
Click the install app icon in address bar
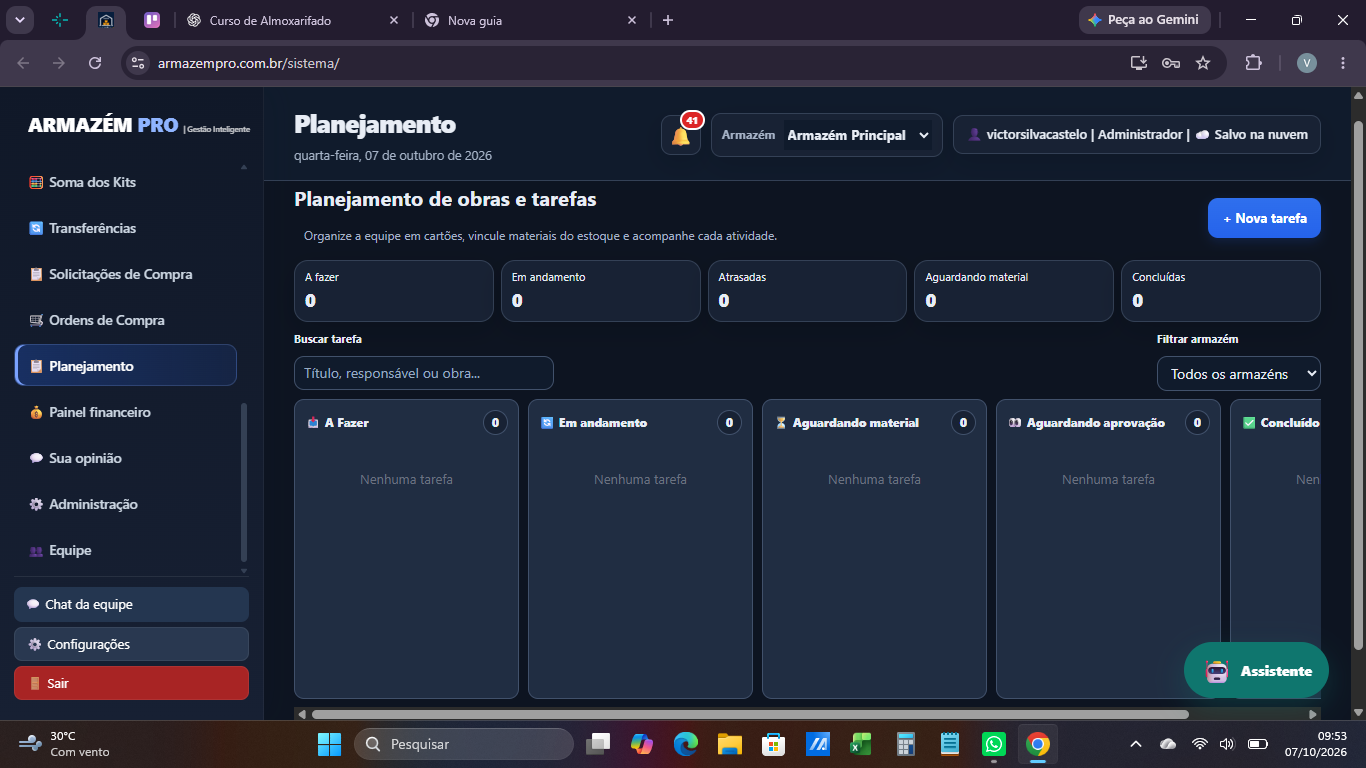coord(1139,63)
